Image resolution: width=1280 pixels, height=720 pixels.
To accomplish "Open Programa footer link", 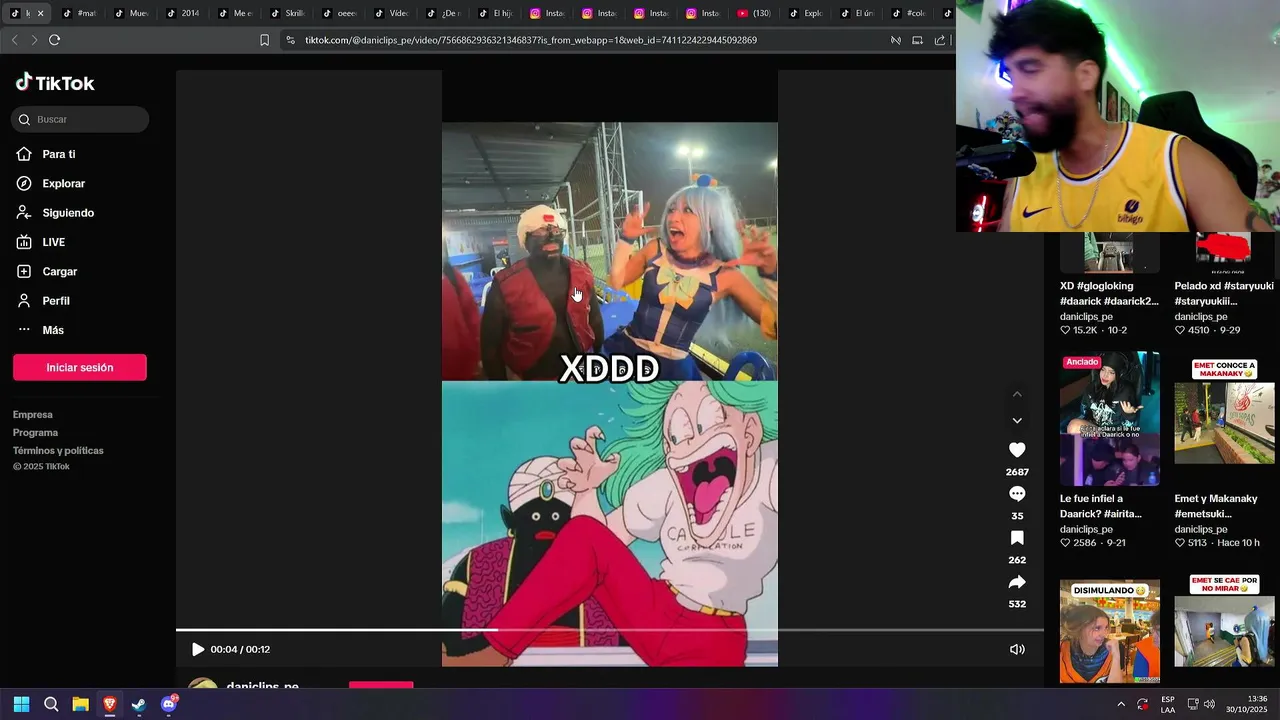I will pyautogui.click(x=35, y=433).
